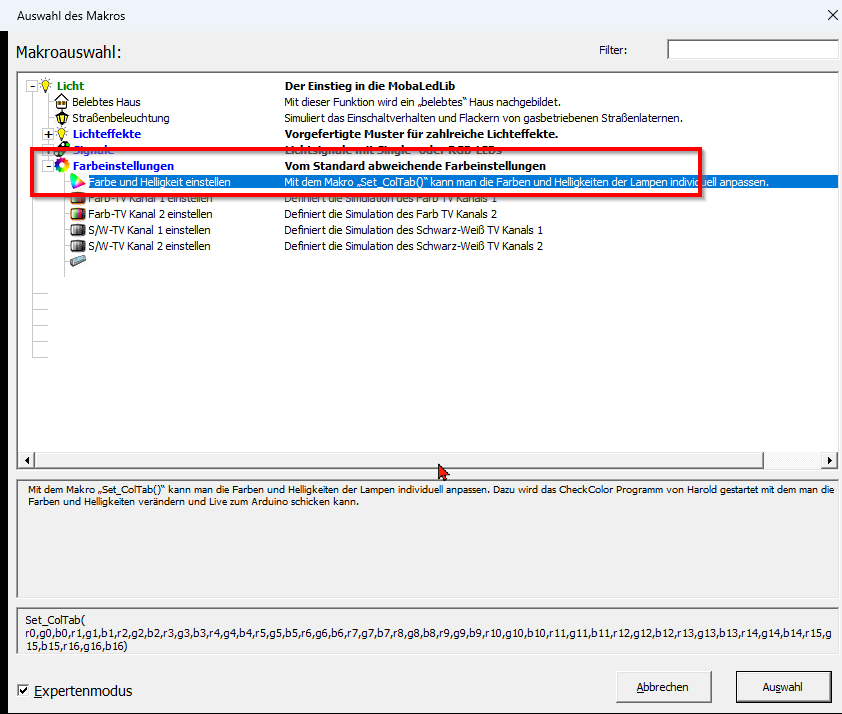Click the colorful triangle icon for Farbe und Helligkeit
Image resolution: width=842 pixels, height=714 pixels.
pos(77,182)
